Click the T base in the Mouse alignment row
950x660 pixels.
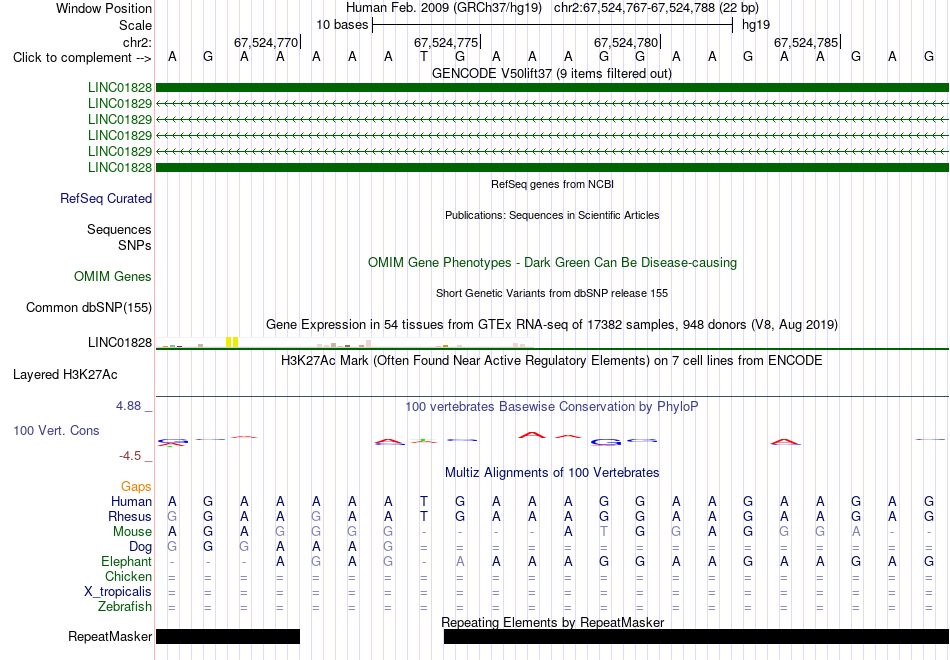604,532
